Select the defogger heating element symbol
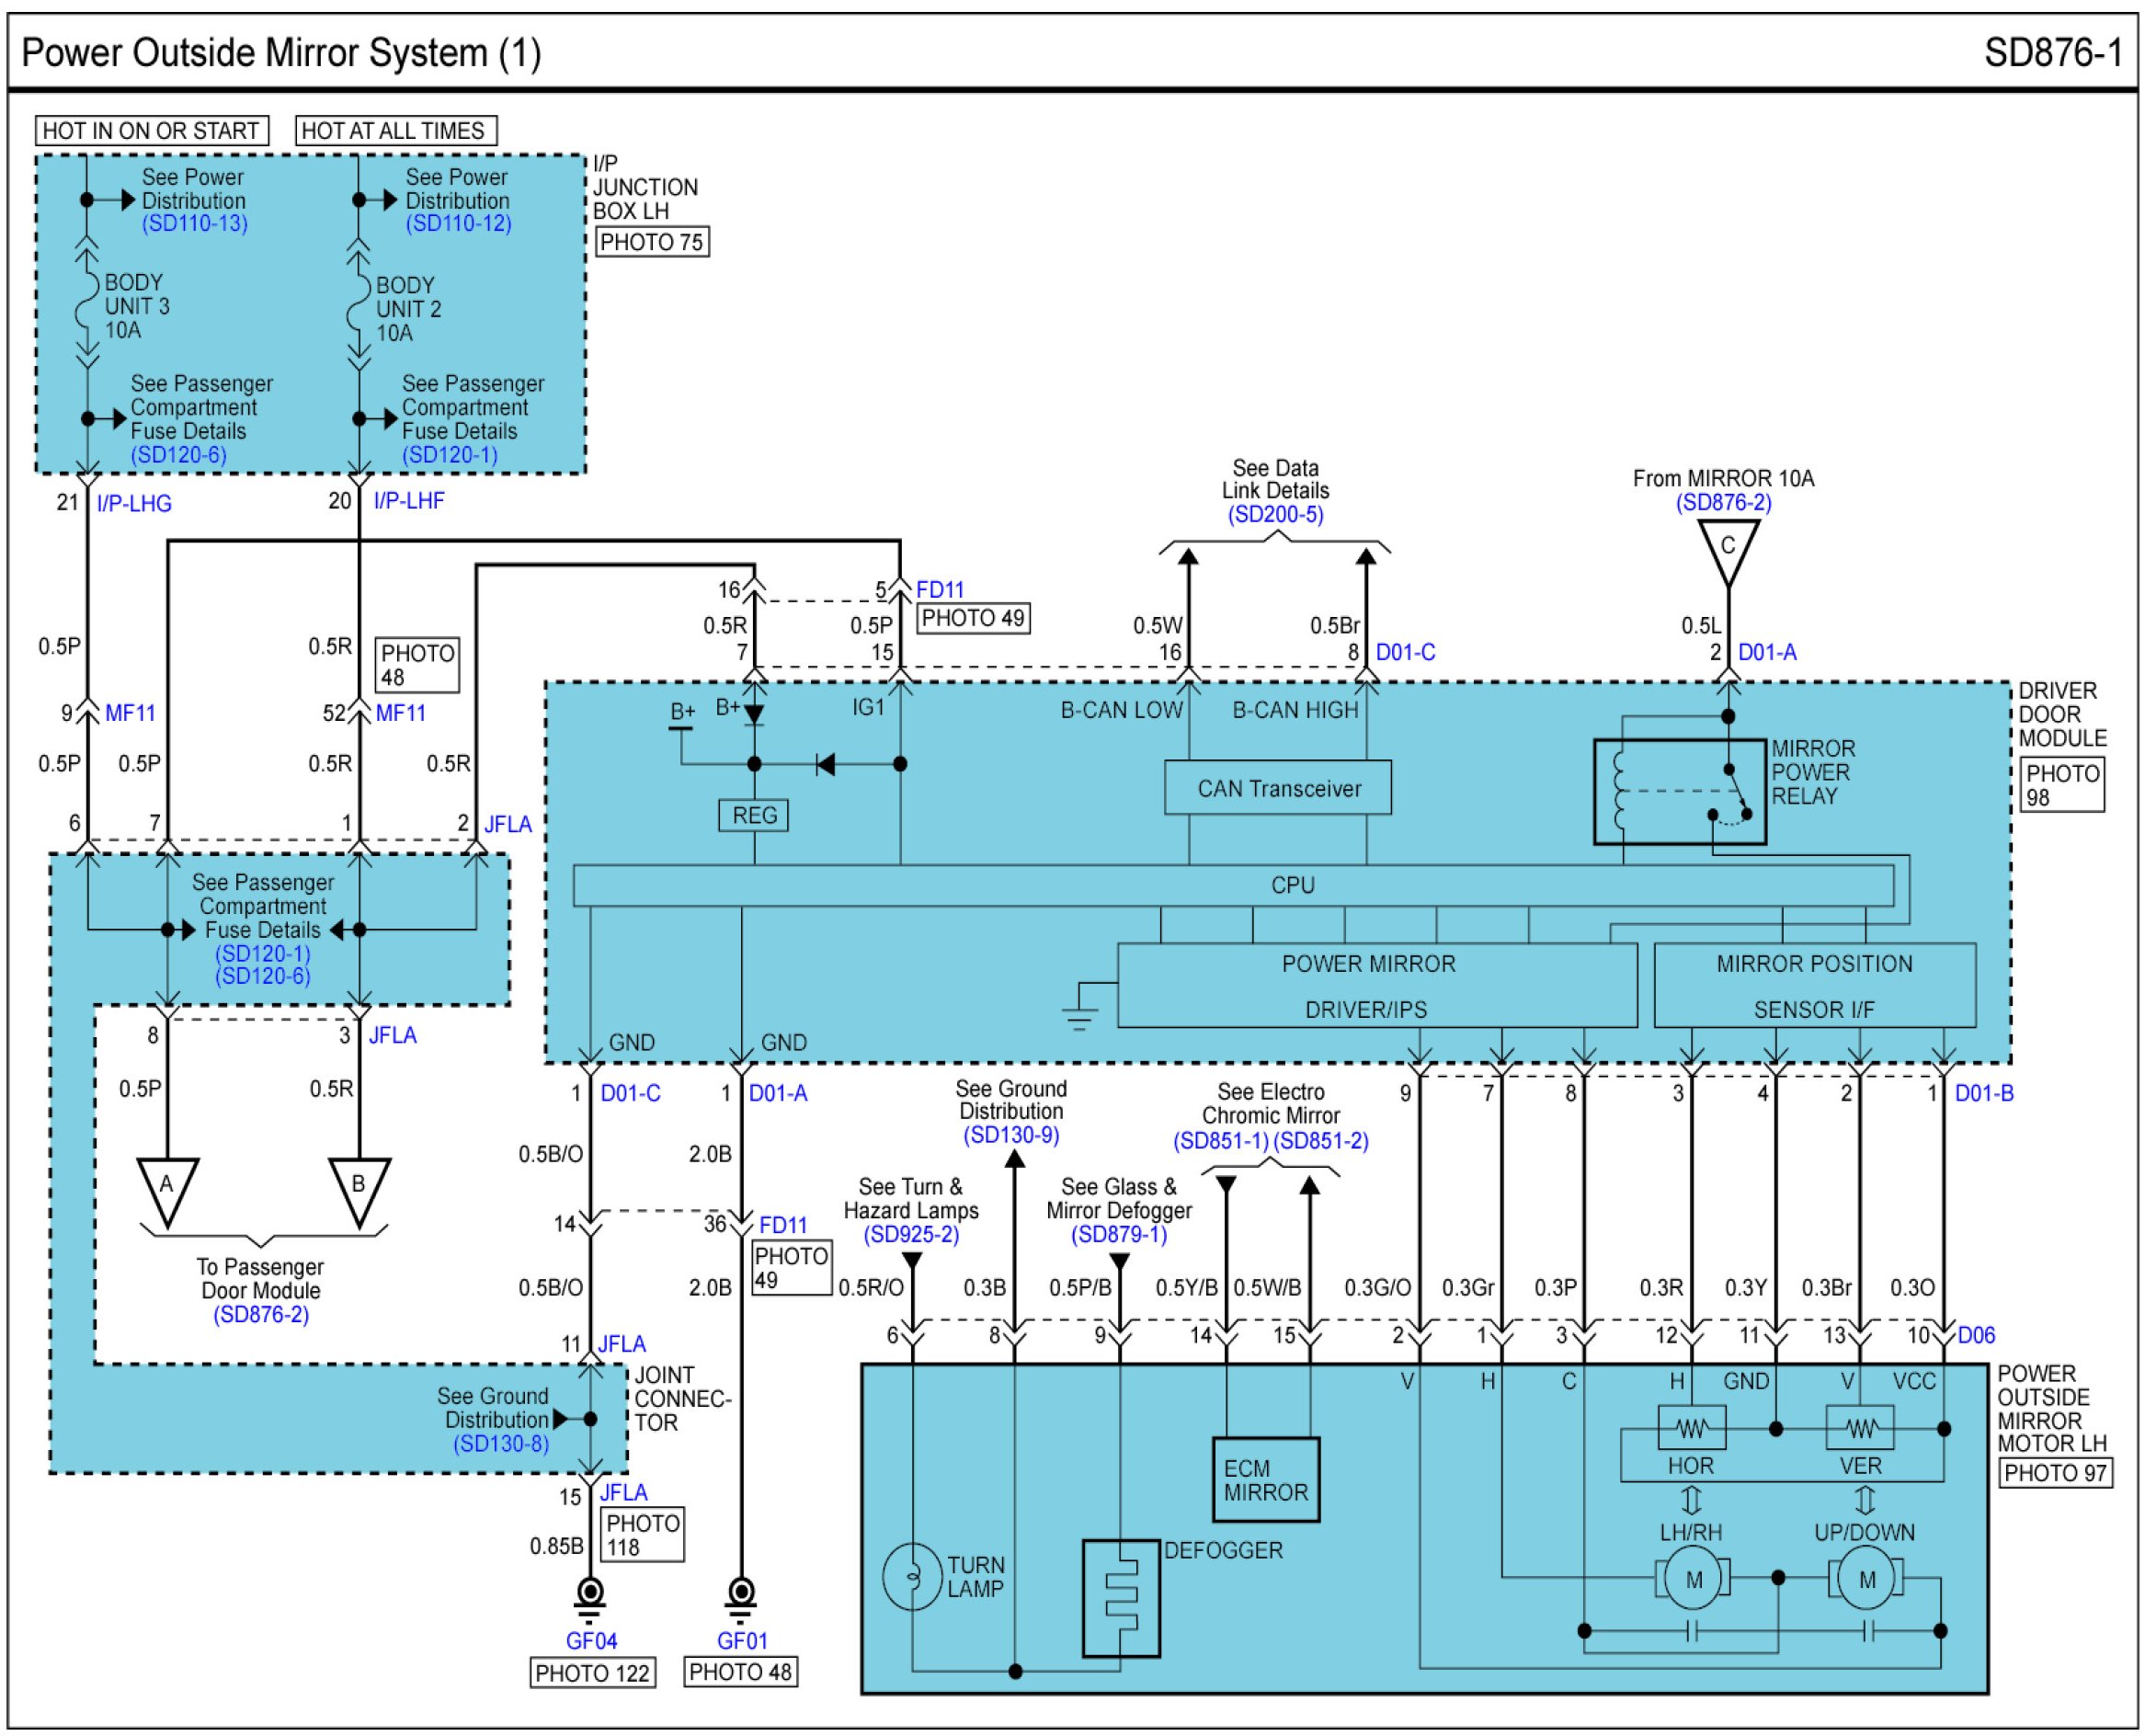 1121,1598
